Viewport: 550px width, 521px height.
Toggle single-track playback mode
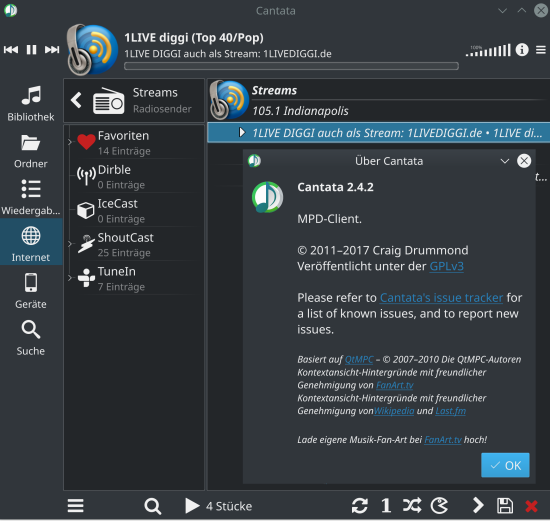(386, 506)
